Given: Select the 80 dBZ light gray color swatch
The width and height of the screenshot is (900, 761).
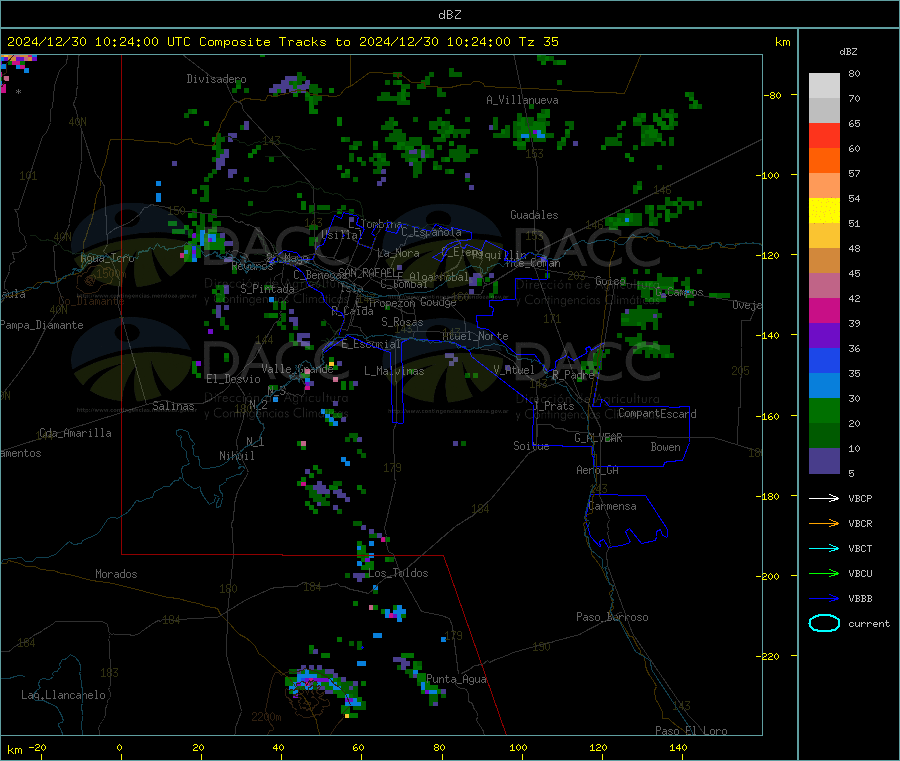Looking at the screenshot, I should click(x=824, y=86).
